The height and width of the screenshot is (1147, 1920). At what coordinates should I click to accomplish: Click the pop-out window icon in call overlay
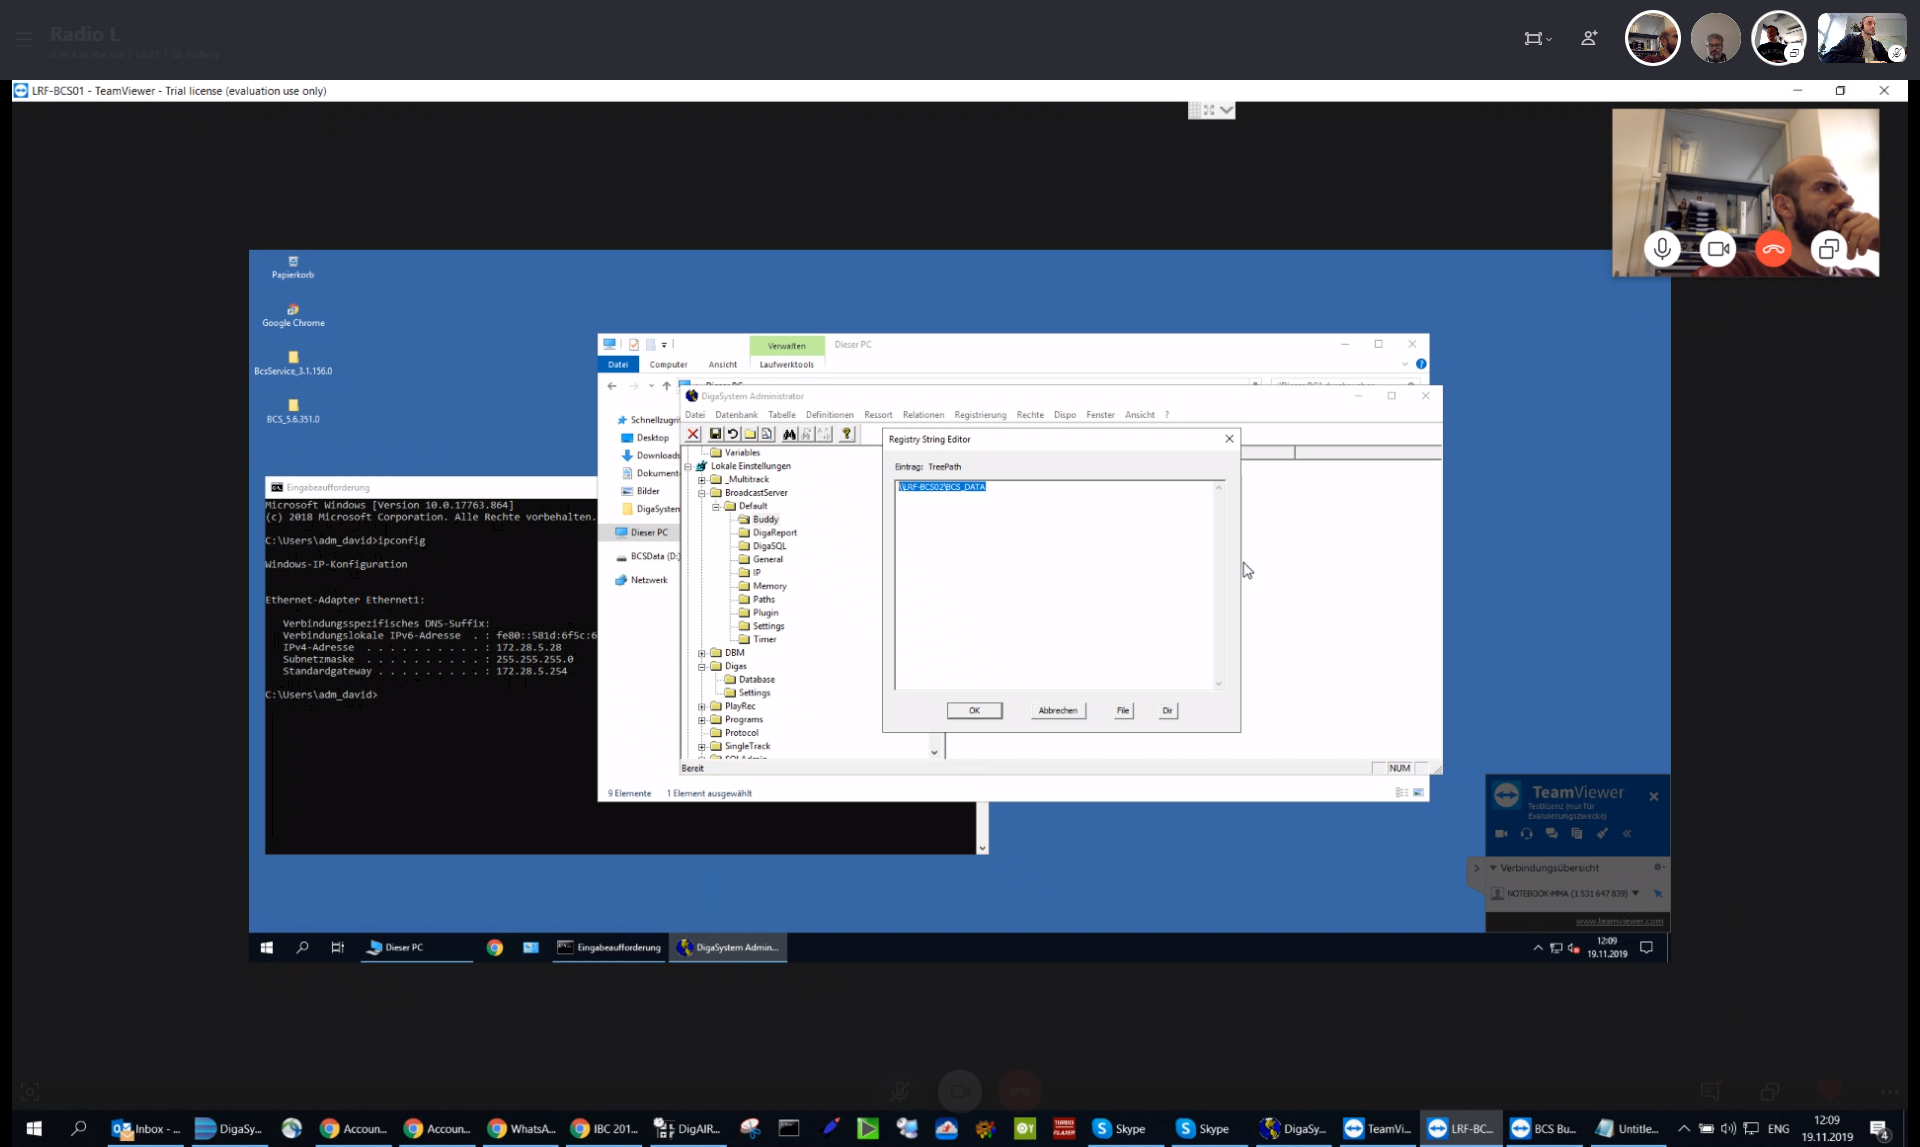pos(1829,249)
